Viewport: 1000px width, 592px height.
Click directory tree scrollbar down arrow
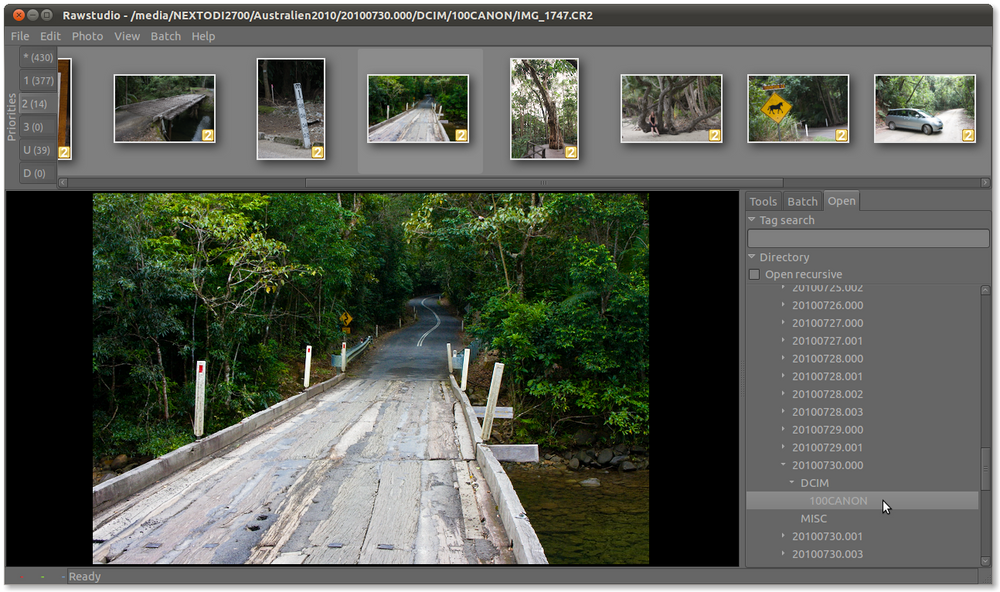985,561
